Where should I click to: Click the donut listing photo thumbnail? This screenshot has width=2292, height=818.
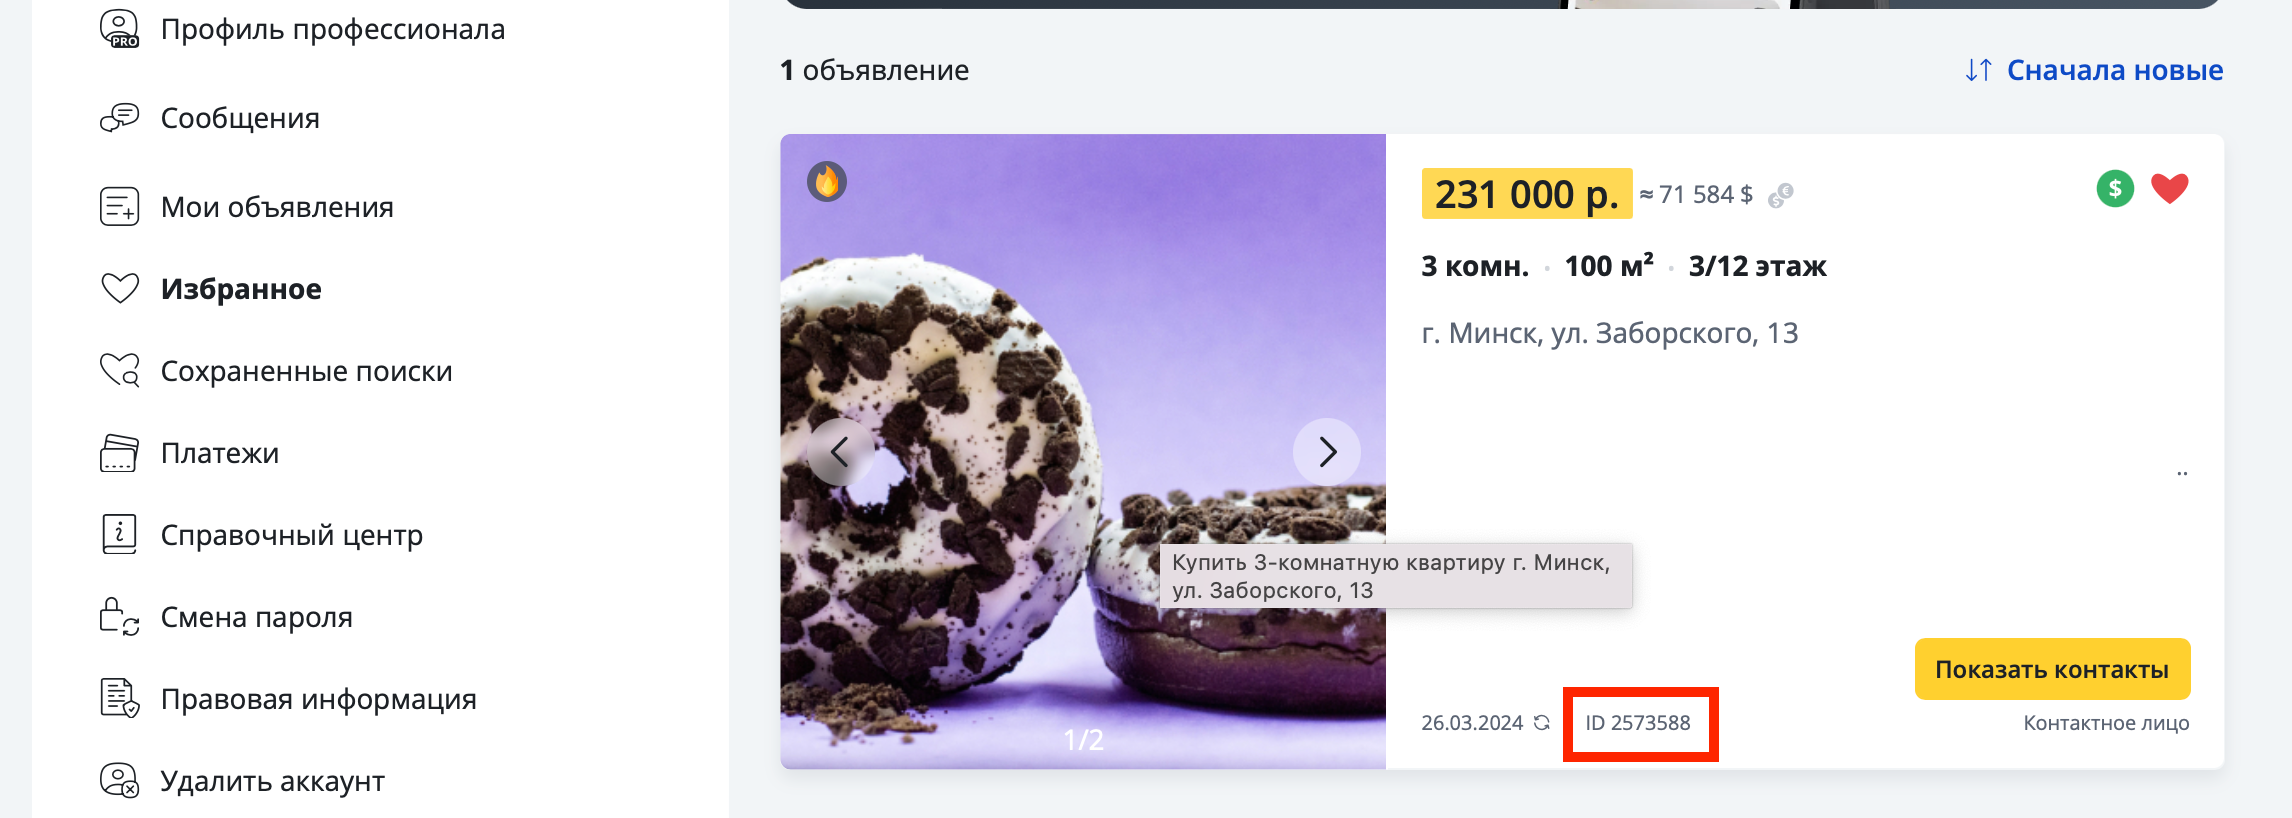click(x=1083, y=452)
